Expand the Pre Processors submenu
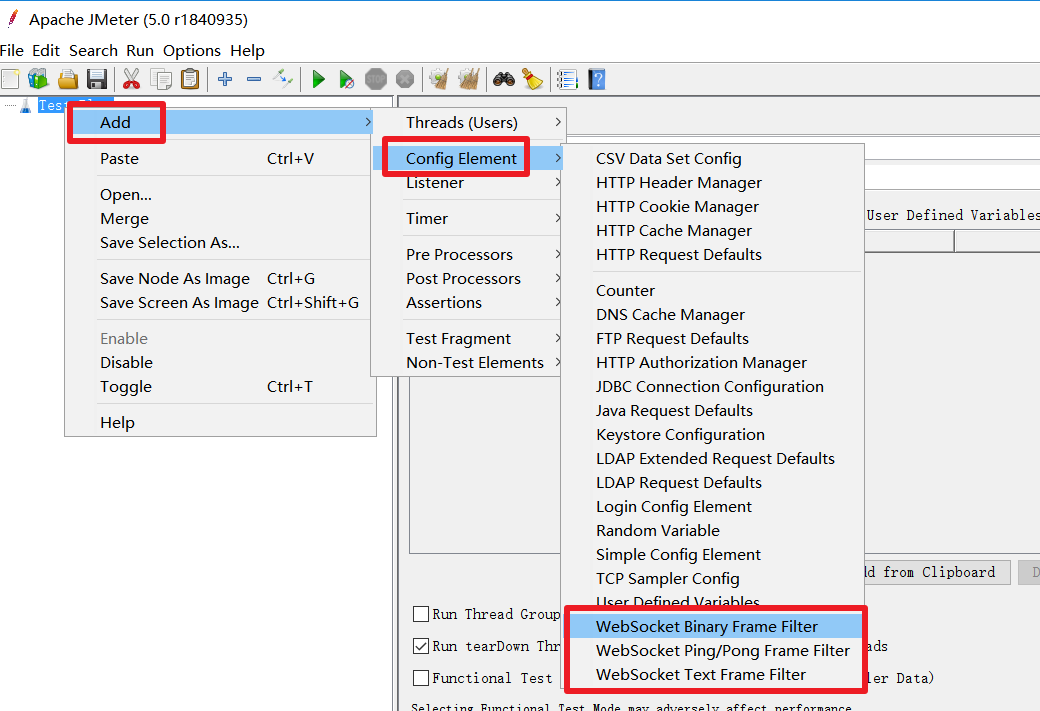This screenshot has height=711, width=1040. (468, 255)
